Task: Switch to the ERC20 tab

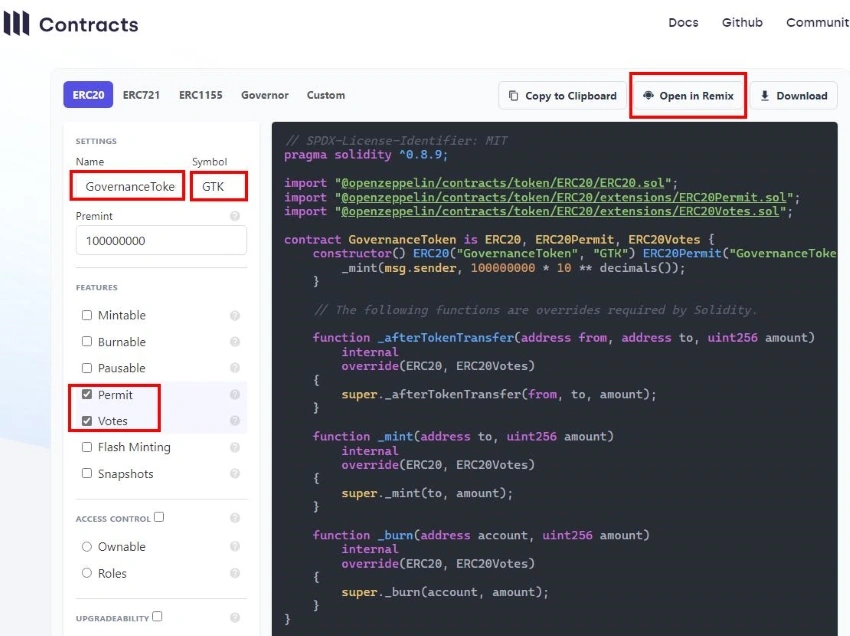Action: [x=88, y=95]
